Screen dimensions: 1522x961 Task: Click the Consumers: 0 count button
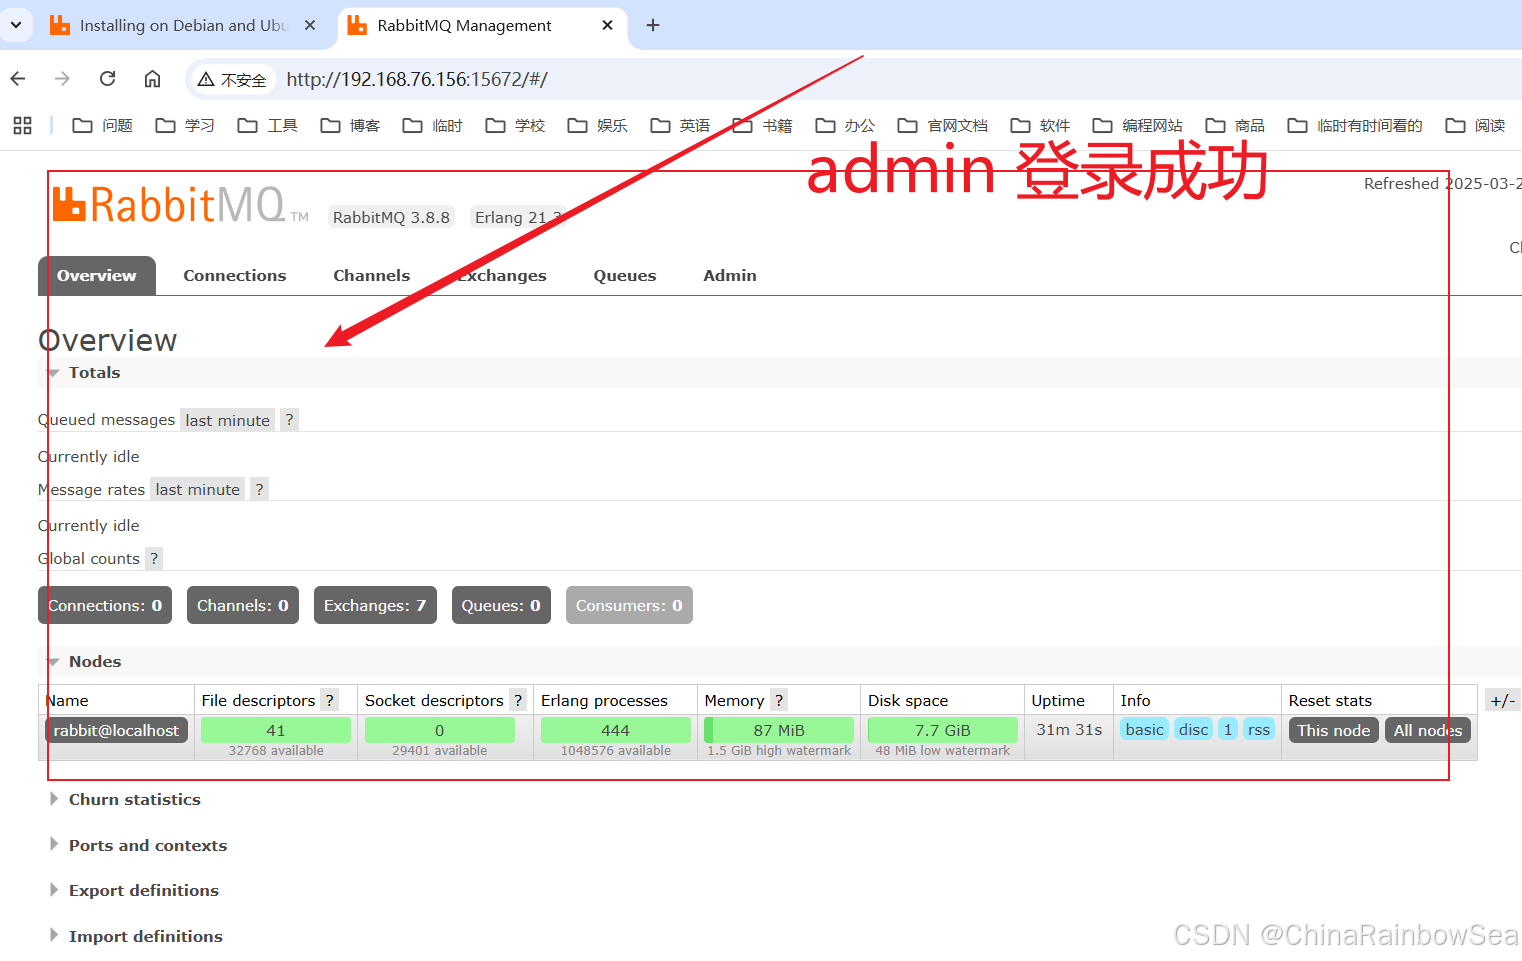click(629, 605)
